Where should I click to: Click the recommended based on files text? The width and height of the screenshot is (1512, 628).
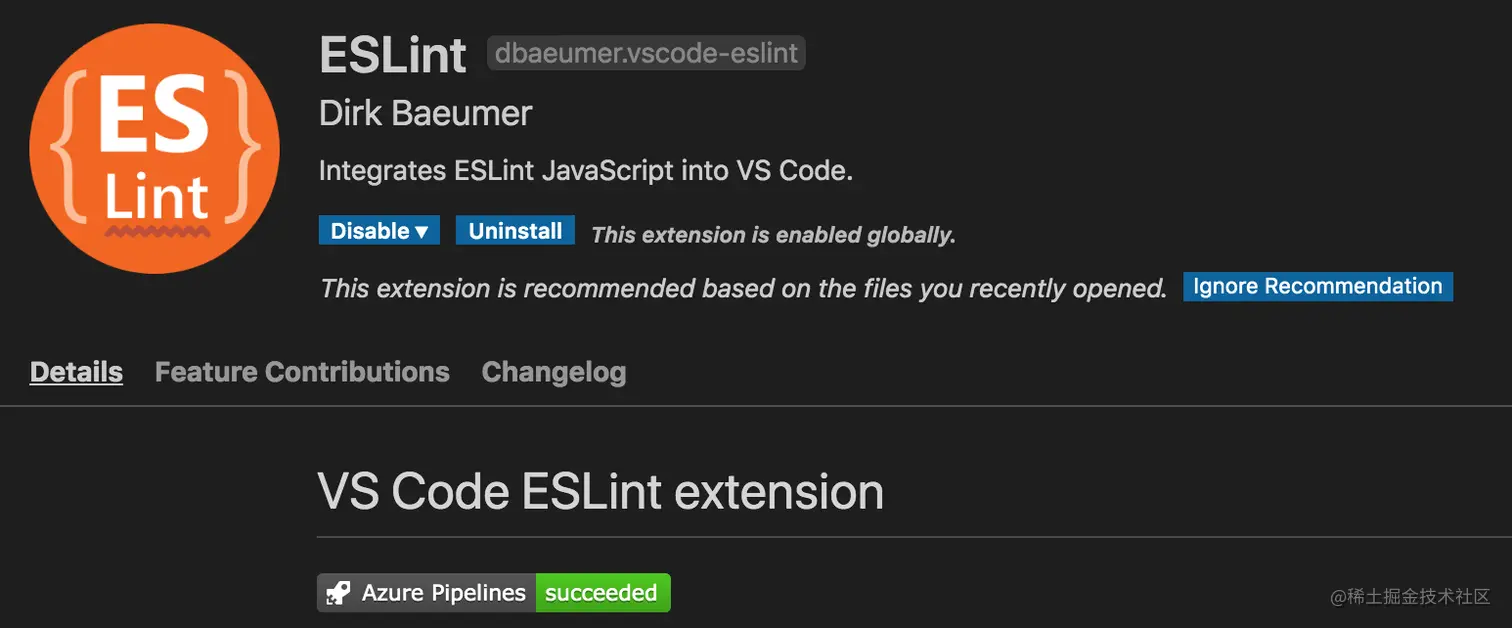pos(743,289)
